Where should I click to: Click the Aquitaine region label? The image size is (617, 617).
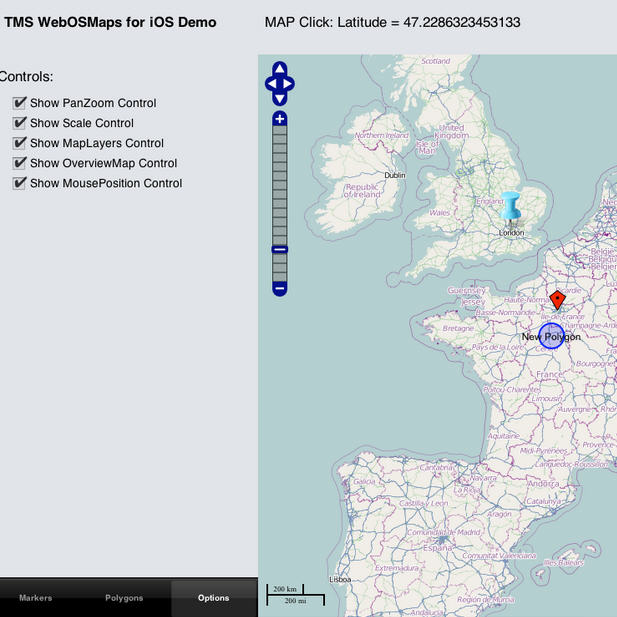click(504, 436)
